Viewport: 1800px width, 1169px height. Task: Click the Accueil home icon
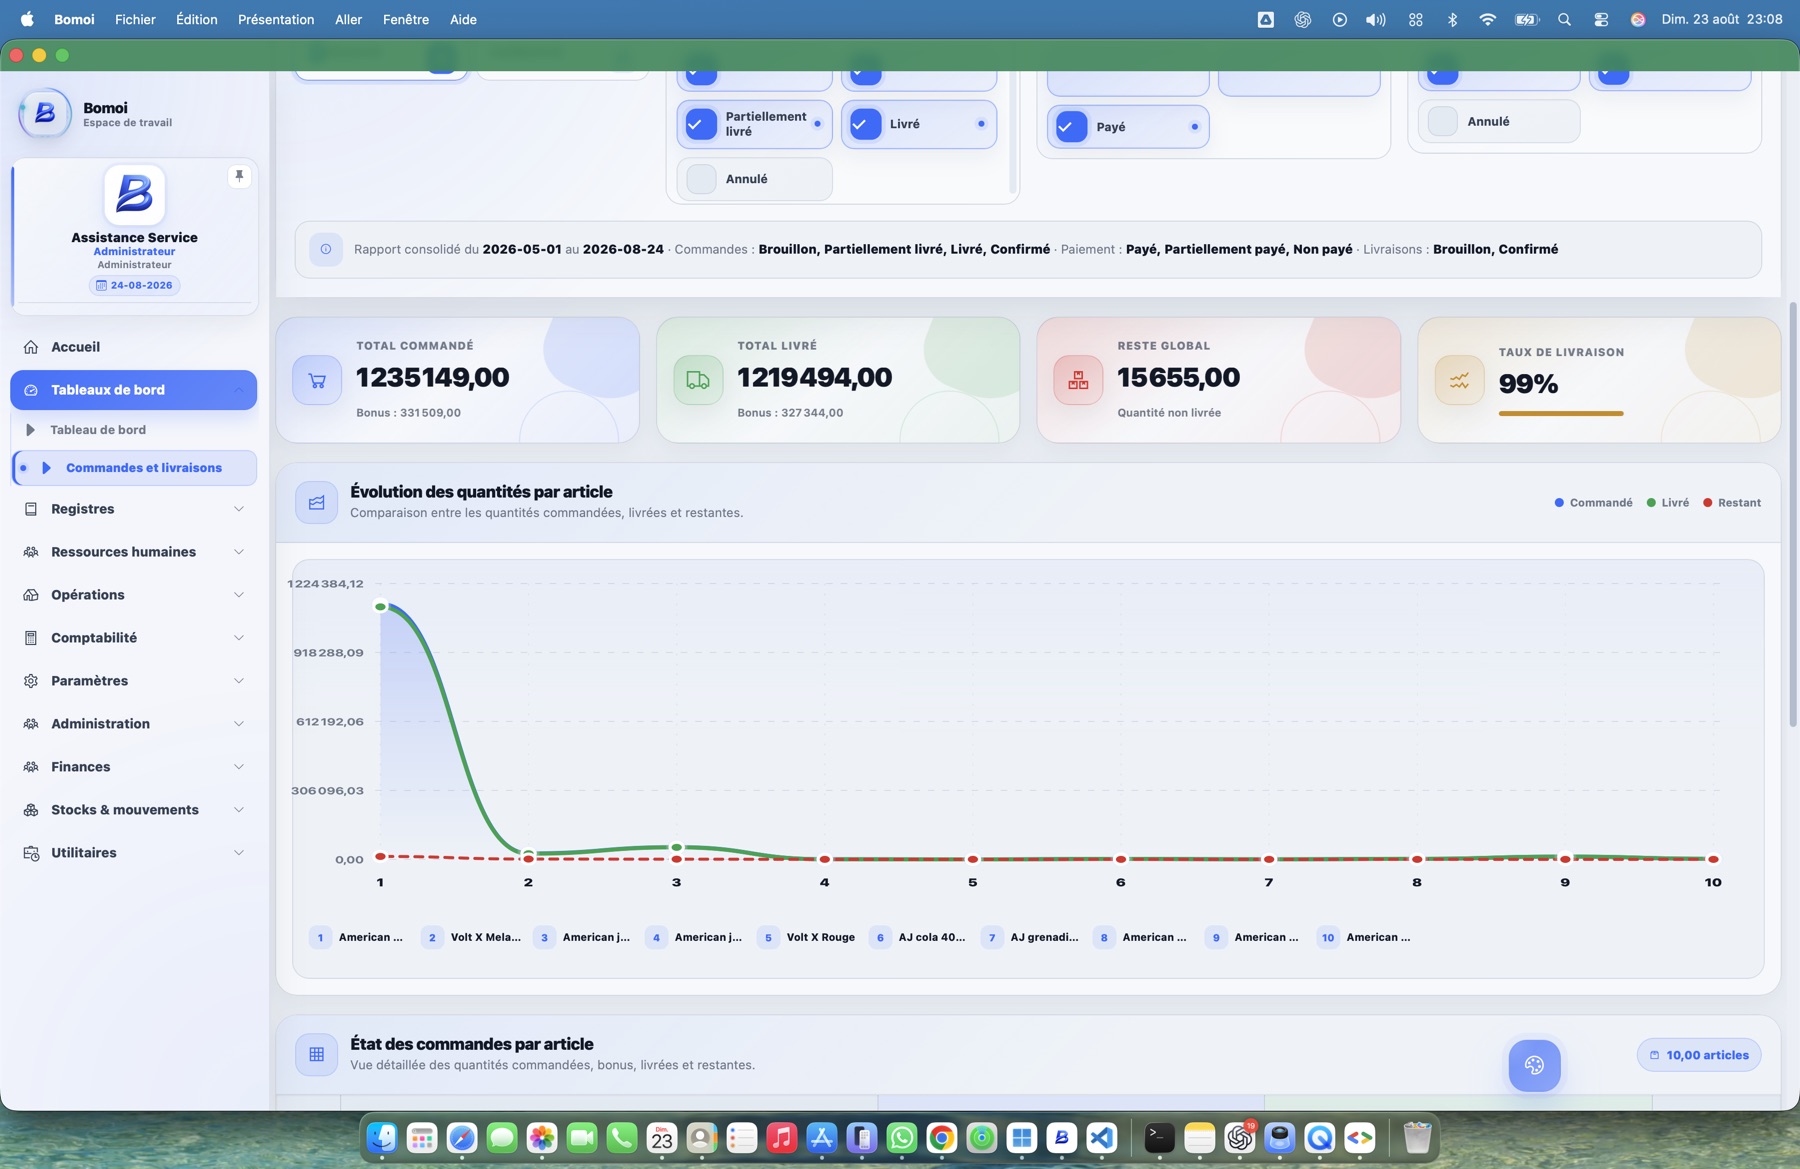click(x=31, y=347)
